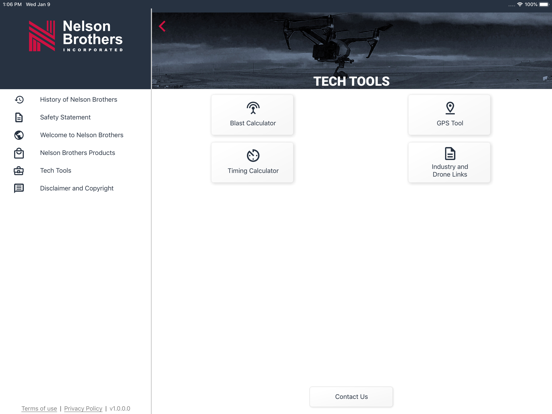
Task: Open the Terms of use link
Action: (x=39, y=408)
